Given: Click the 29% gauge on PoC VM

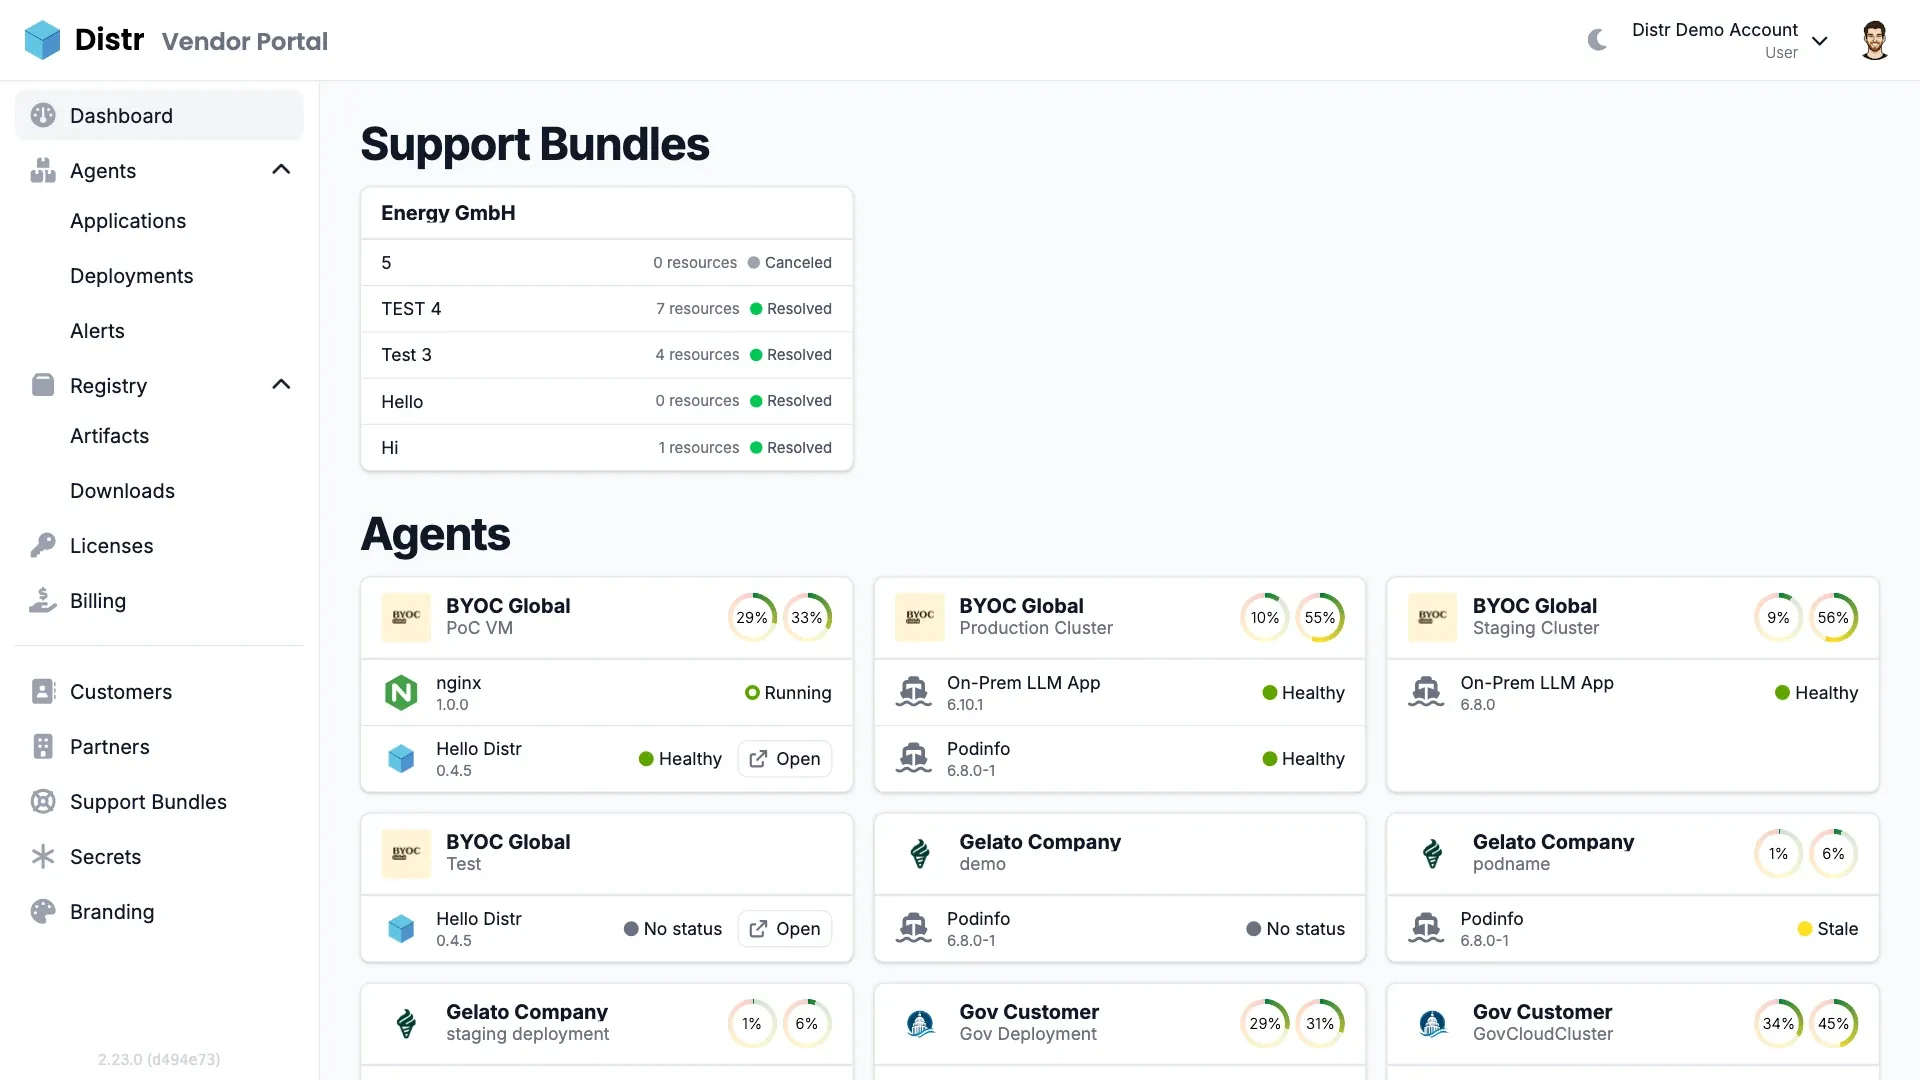Looking at the screenshot, I should pos(752,617).
